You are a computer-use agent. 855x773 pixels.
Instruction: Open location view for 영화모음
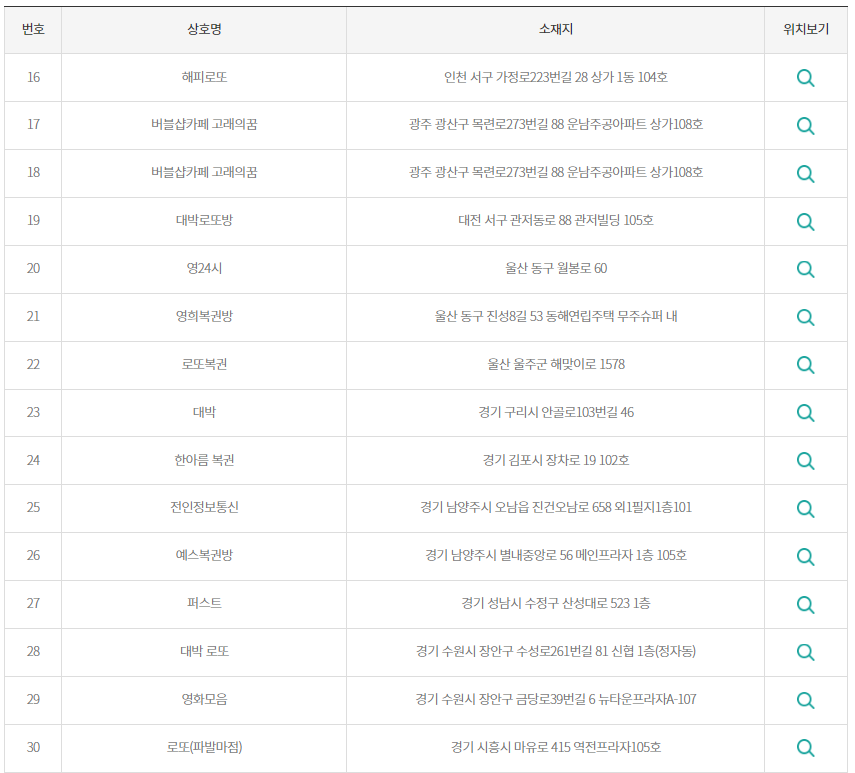tap(805, 700)
